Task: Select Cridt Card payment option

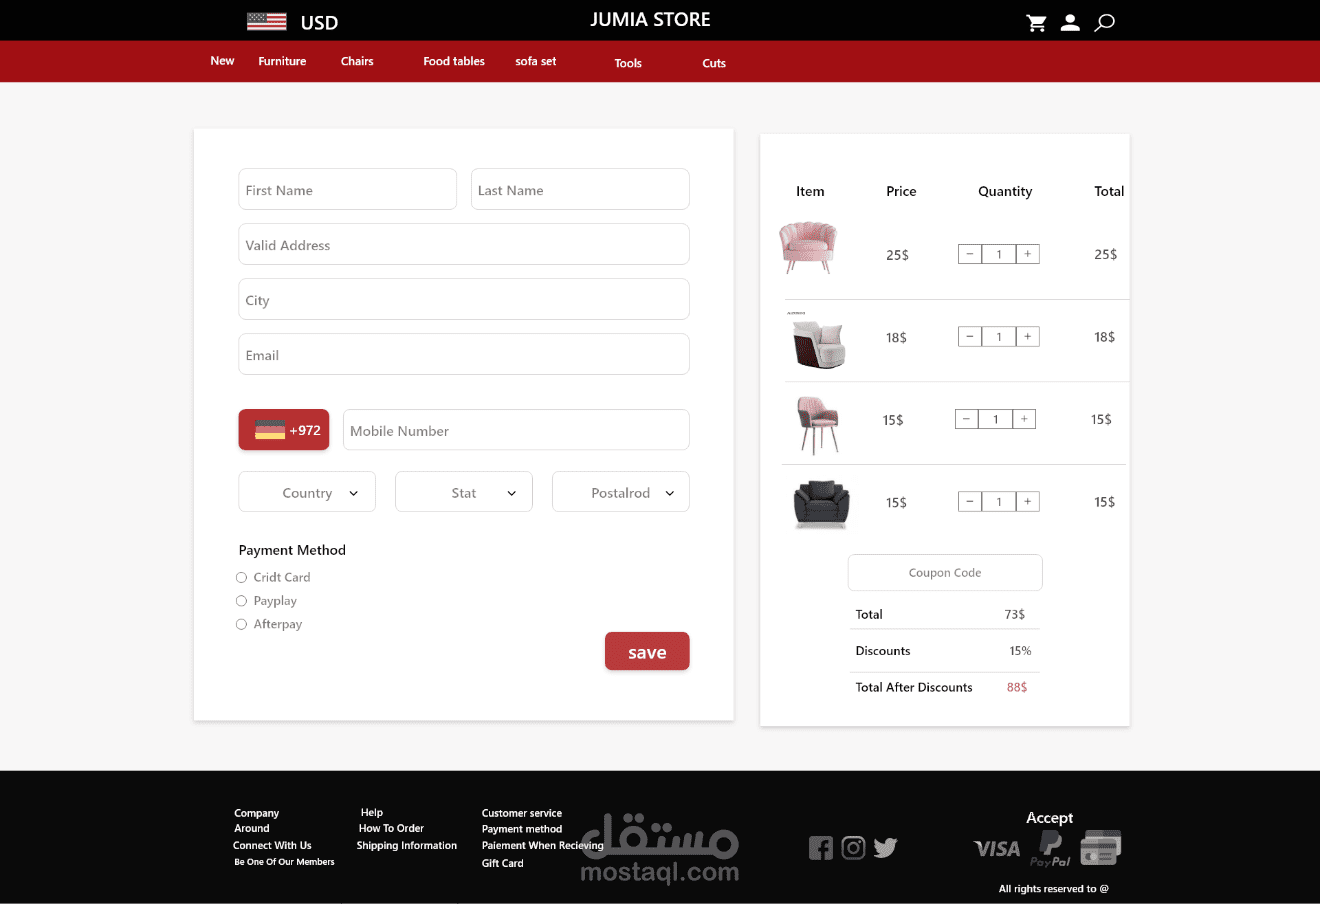Action: 241,577
